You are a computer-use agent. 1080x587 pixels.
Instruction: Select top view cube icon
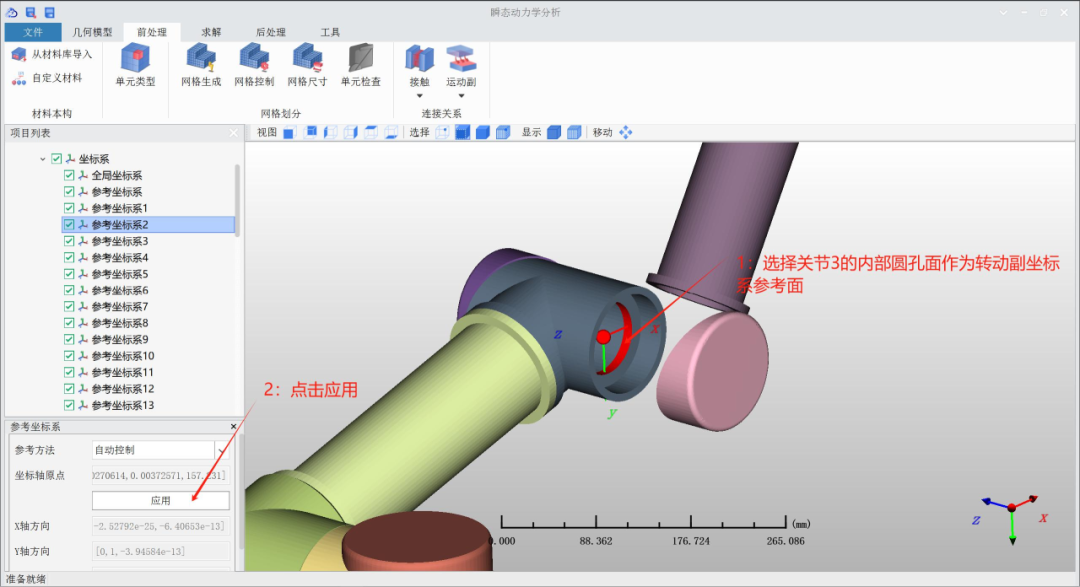tap(371, 132)
